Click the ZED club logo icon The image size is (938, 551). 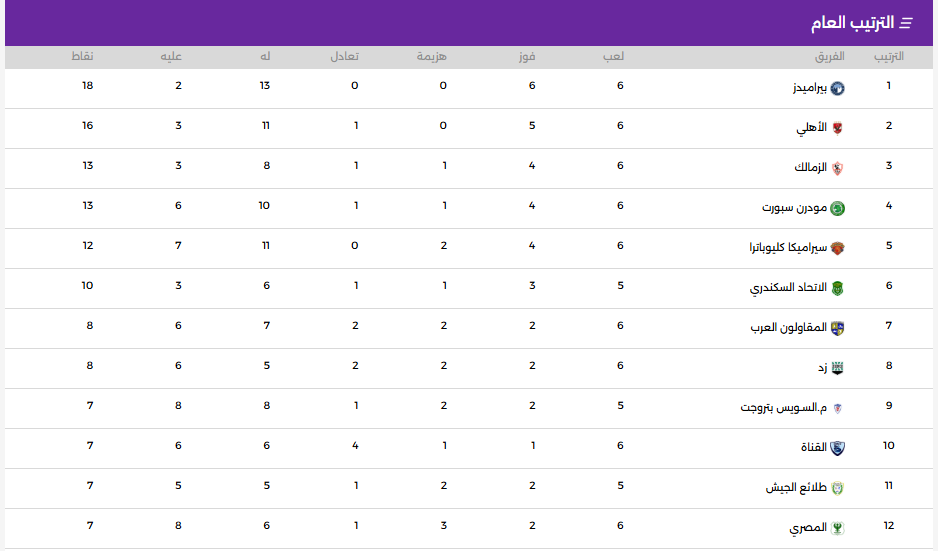[x=838, y=369]
